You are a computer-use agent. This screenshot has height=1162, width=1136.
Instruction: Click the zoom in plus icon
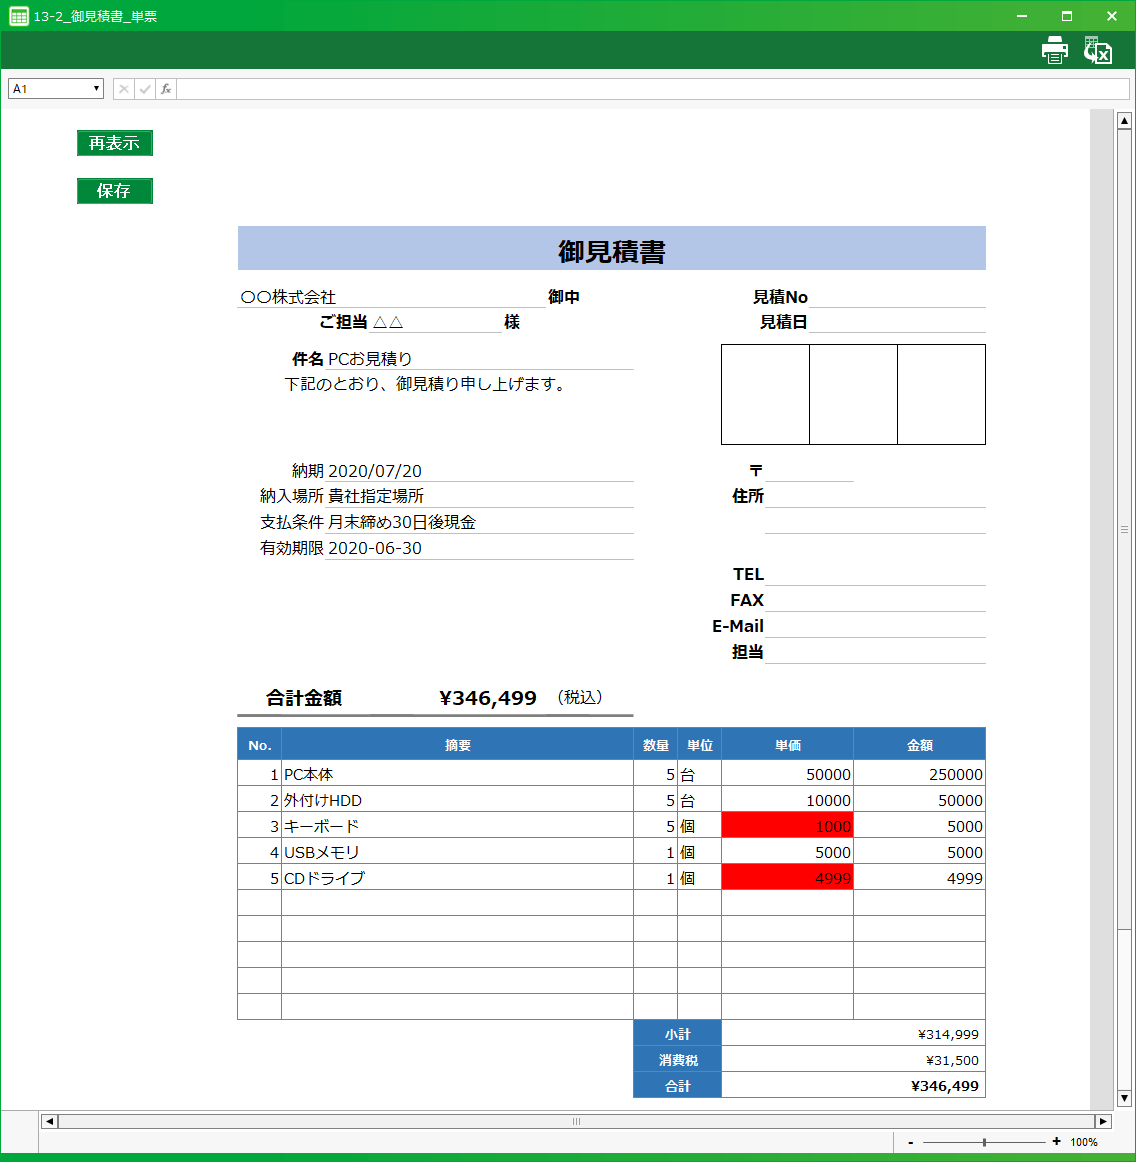click(1056, 1141)
